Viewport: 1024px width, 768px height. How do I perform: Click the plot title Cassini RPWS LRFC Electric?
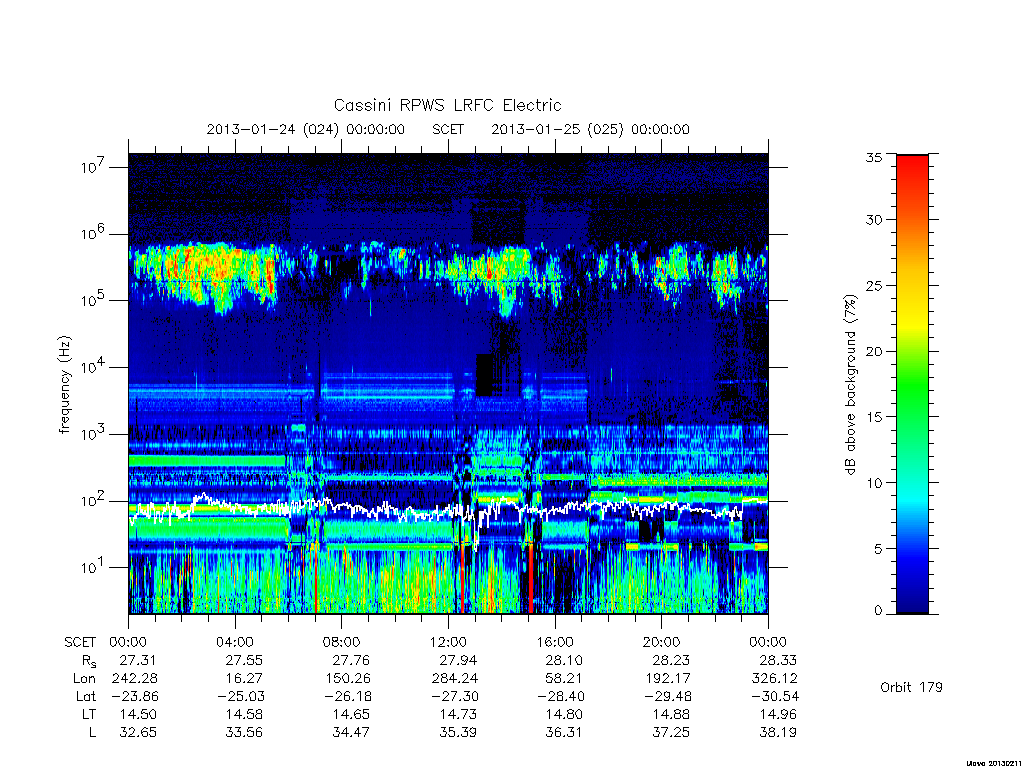coord(447,105)
